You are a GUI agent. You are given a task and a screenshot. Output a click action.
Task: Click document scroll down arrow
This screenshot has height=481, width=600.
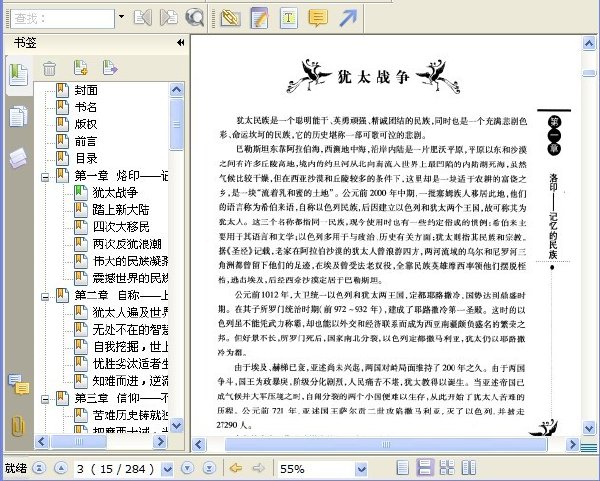coord(589,428)
